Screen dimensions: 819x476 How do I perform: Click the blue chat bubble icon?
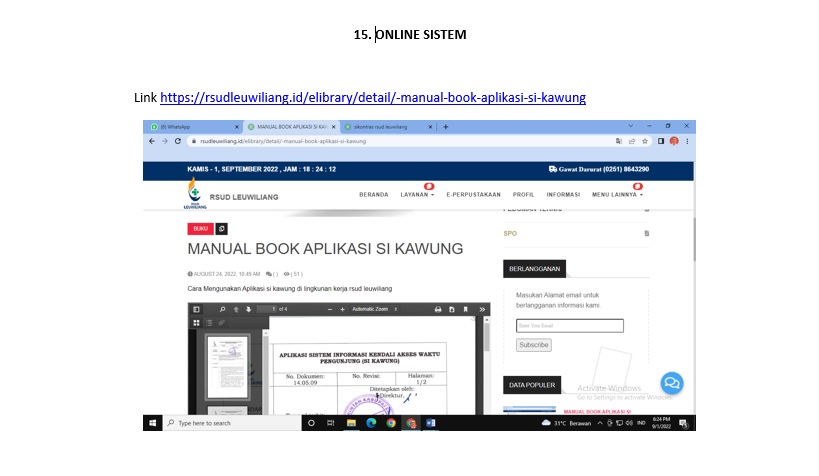[671, 383]
